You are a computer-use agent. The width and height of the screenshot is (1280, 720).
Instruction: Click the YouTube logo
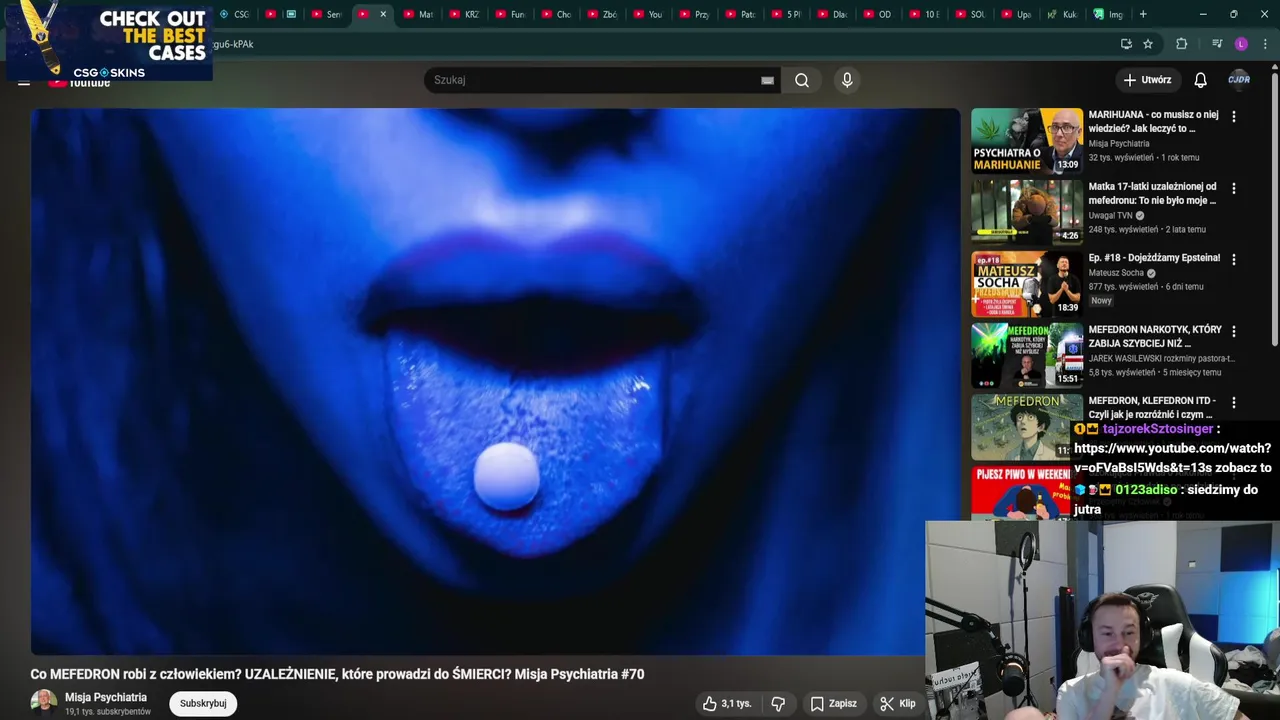[x=80, y=83]
